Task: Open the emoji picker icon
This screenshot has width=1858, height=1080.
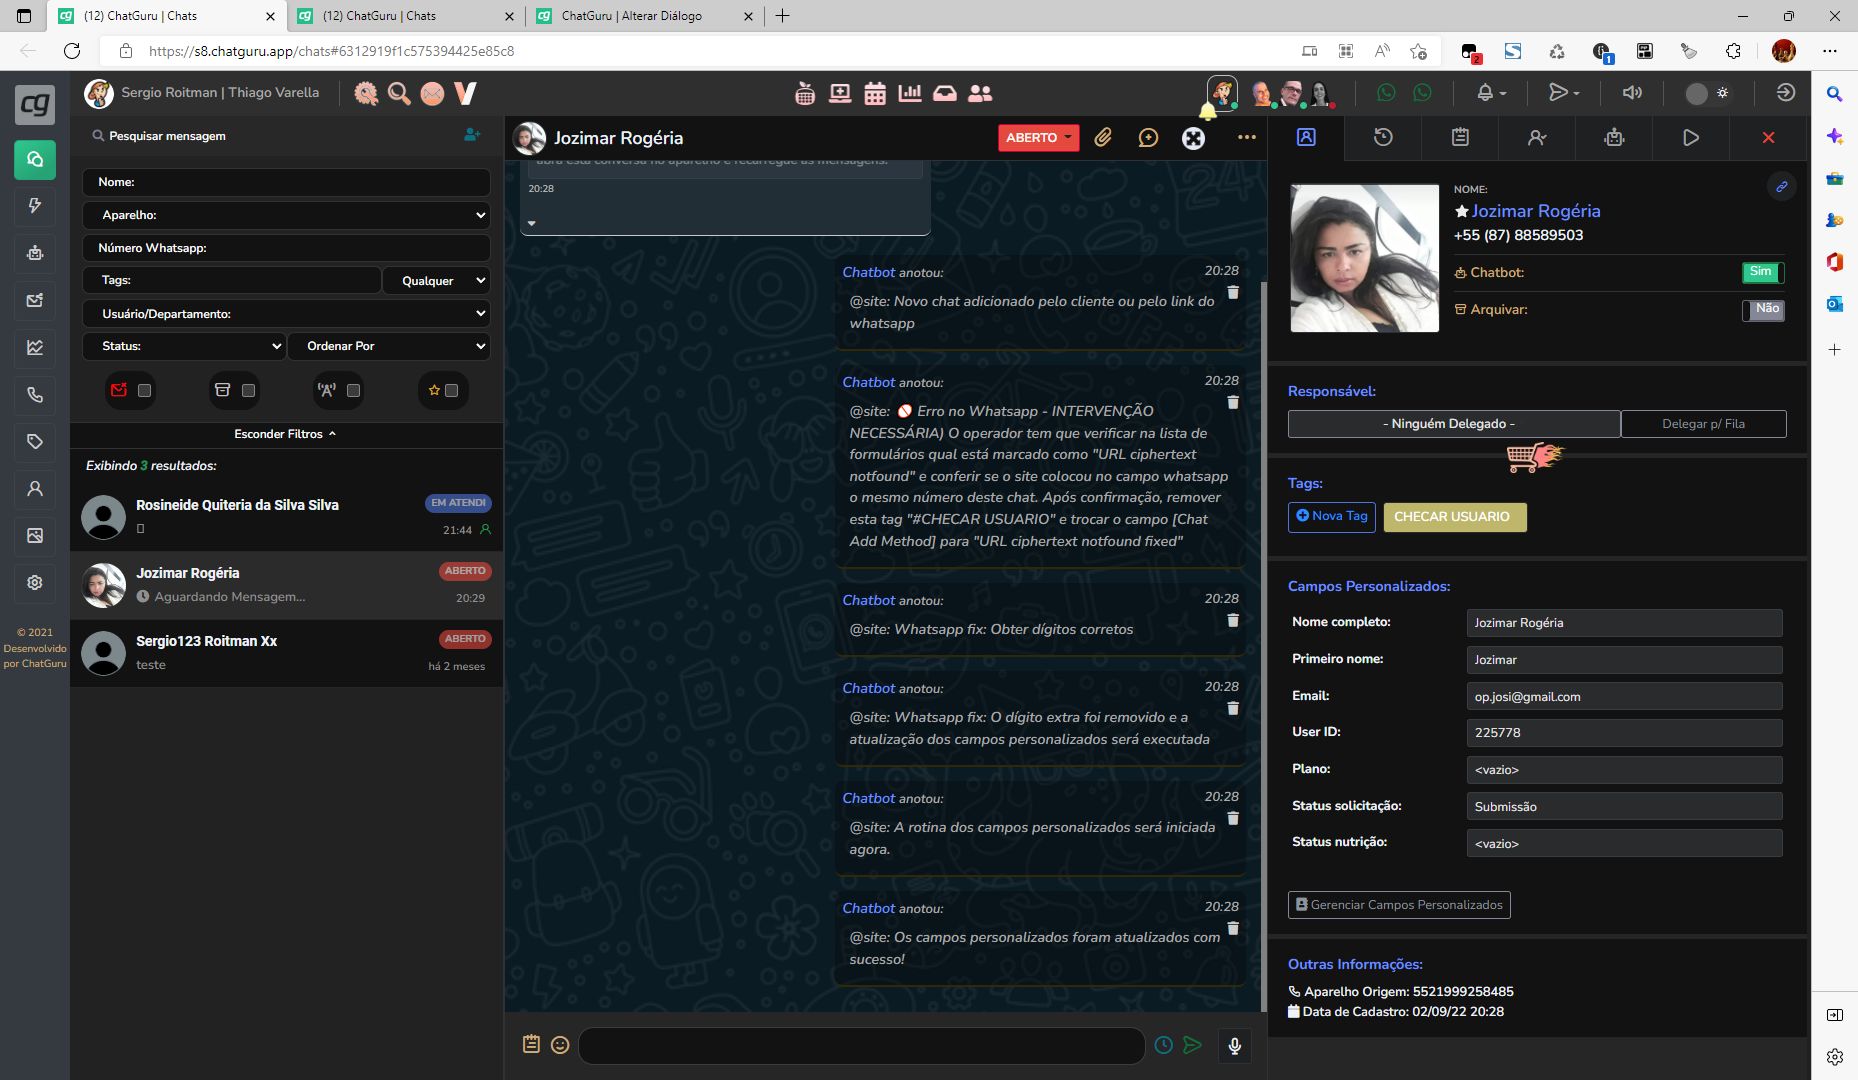Action: (x=560, y=1045)
